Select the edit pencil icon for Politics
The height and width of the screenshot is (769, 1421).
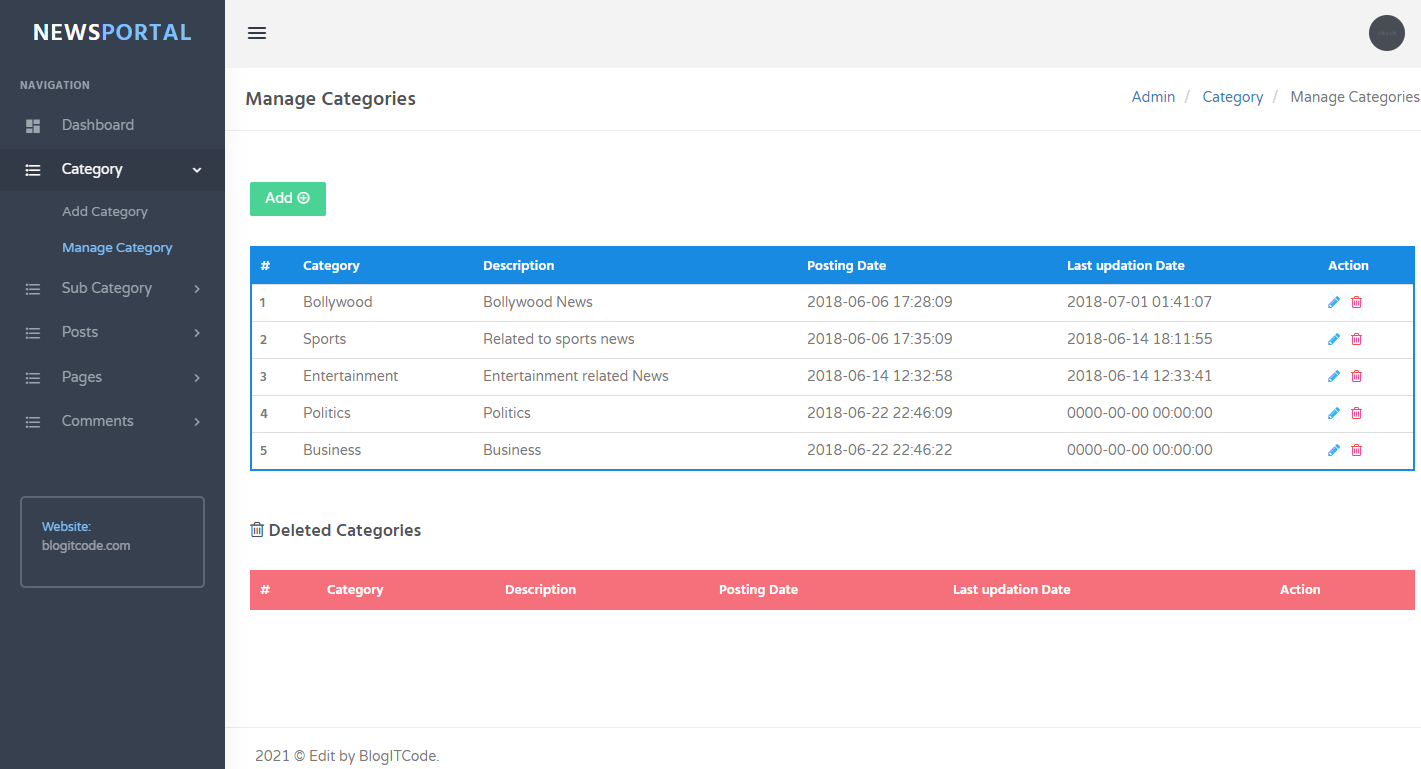[1333, 412]
